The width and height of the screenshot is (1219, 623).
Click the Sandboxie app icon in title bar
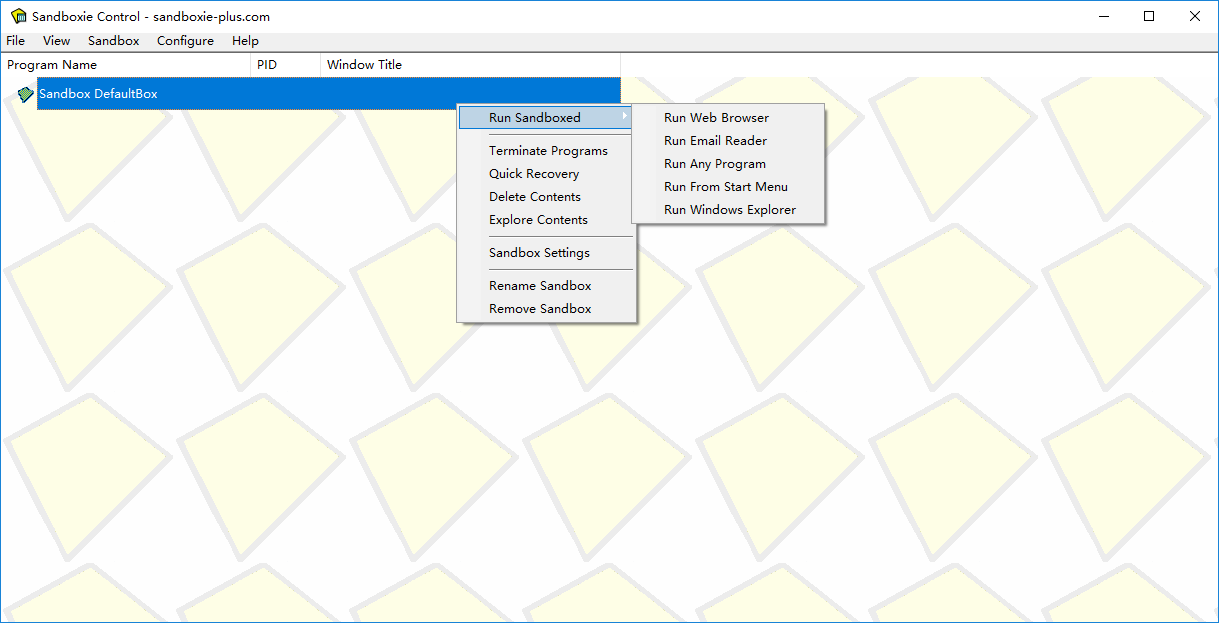[x=17, y=16]
